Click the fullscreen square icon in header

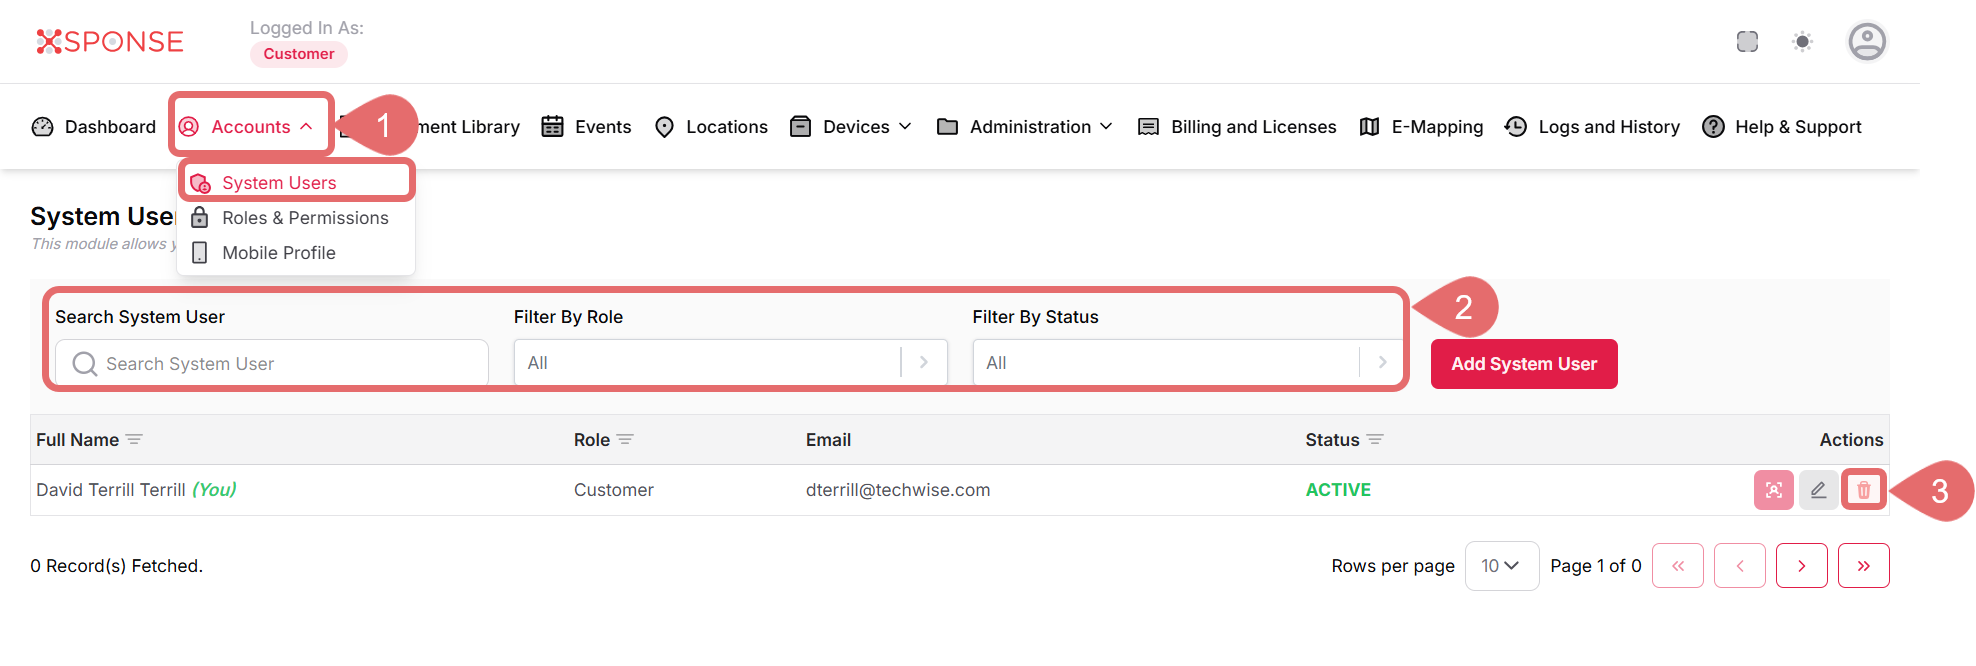point(1747,42)
